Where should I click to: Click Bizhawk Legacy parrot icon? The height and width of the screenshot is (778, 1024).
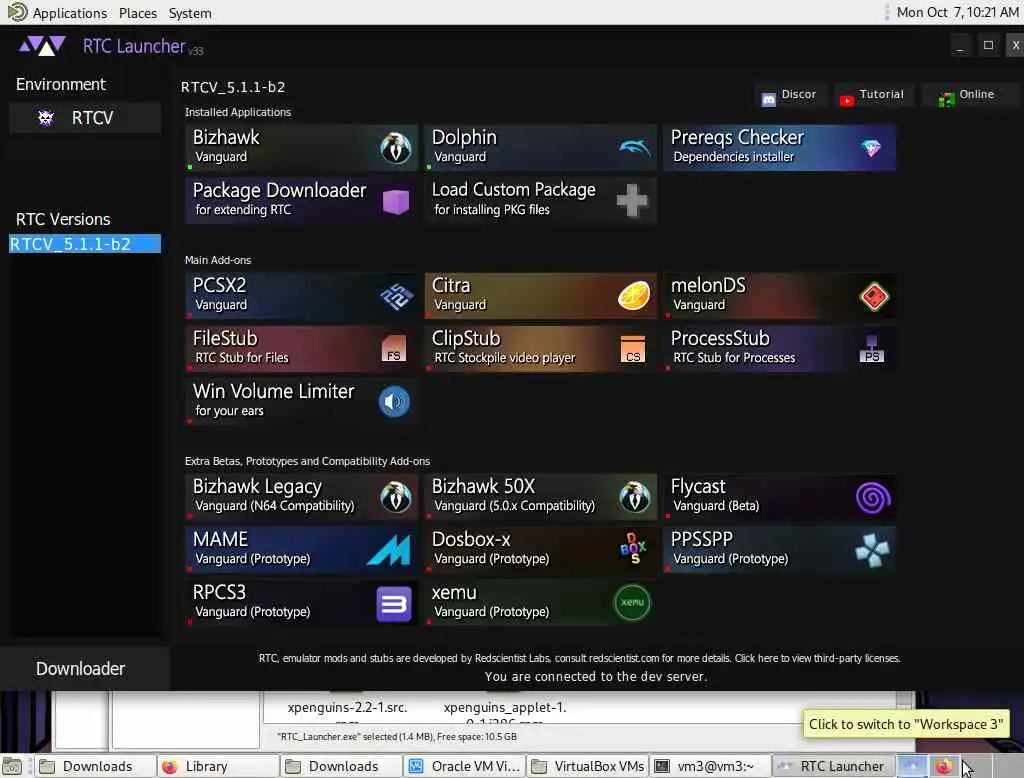396,497
